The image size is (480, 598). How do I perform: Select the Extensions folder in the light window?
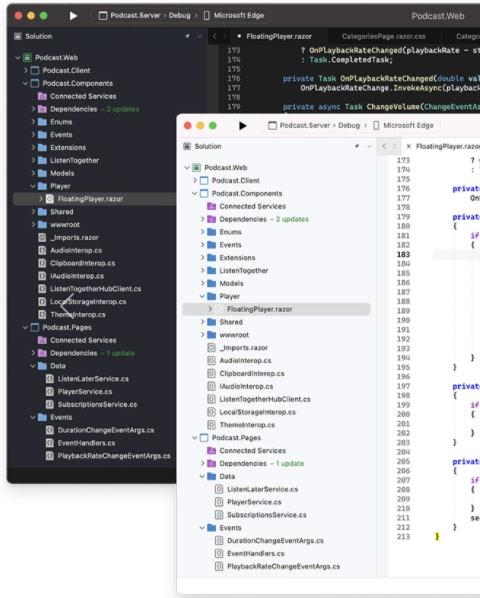coord(237,258)
